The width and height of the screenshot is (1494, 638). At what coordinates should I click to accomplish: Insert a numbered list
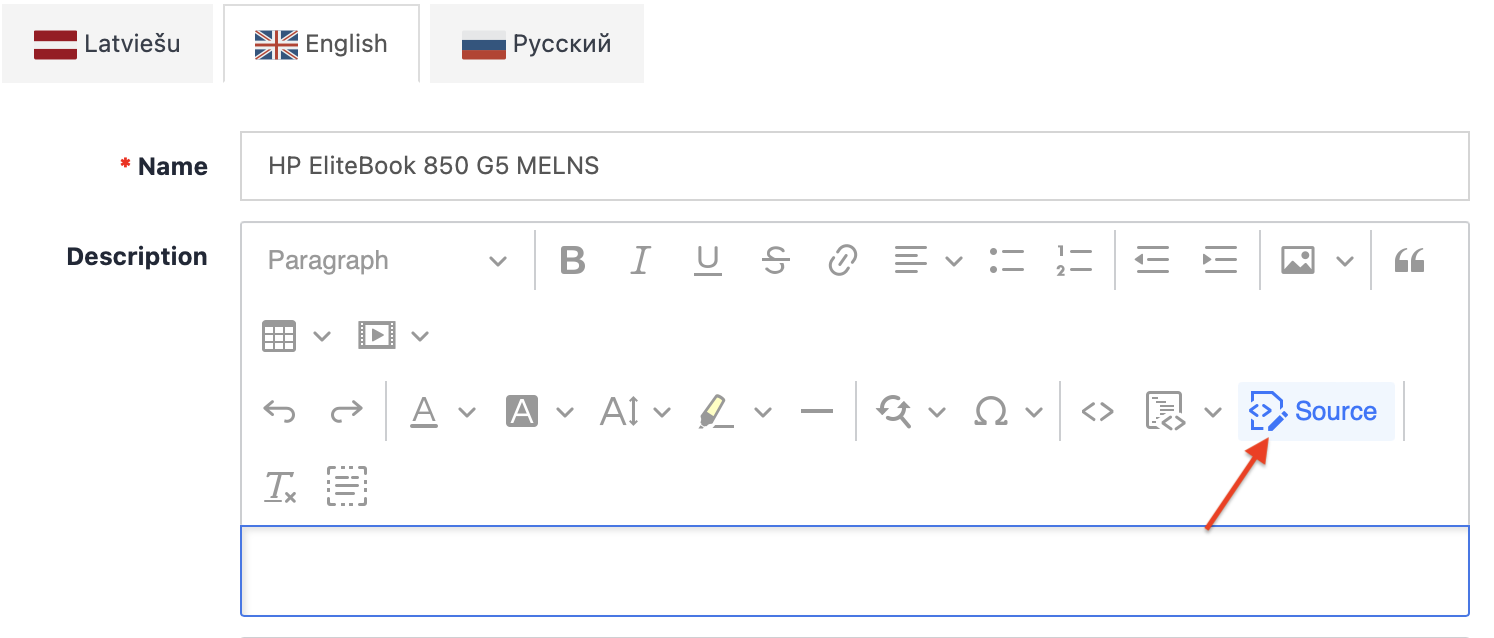point(1073,261)
